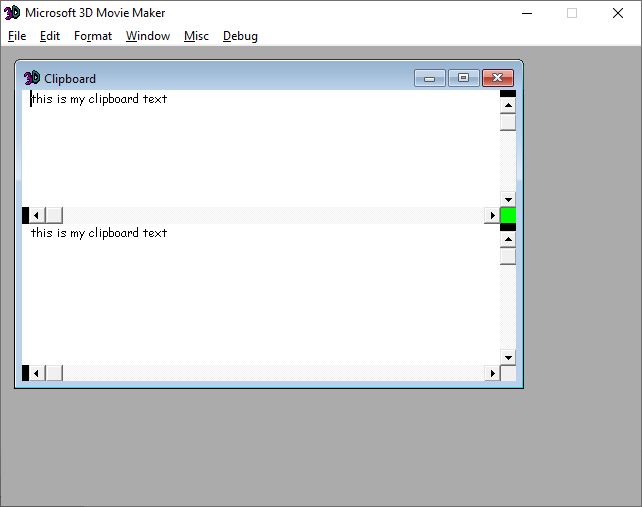Open the Window menu

point(148,36)
